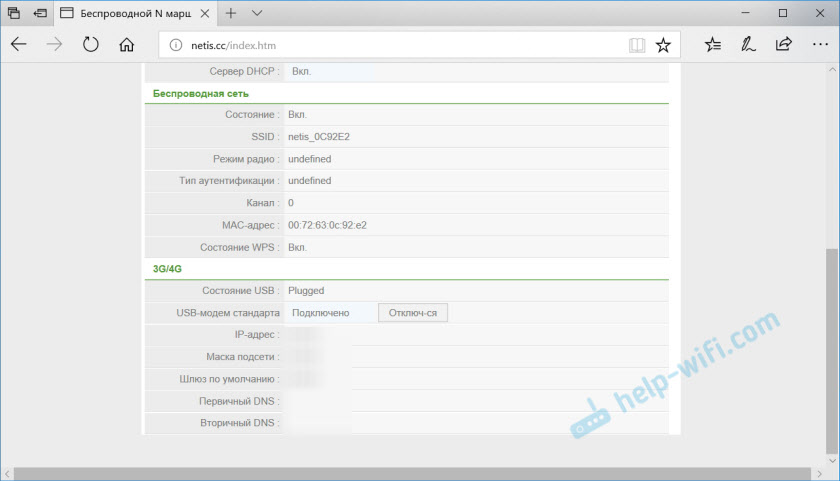840x481 pixels.
Task: Show site information icon in address bar
Action: coord(175,45)
